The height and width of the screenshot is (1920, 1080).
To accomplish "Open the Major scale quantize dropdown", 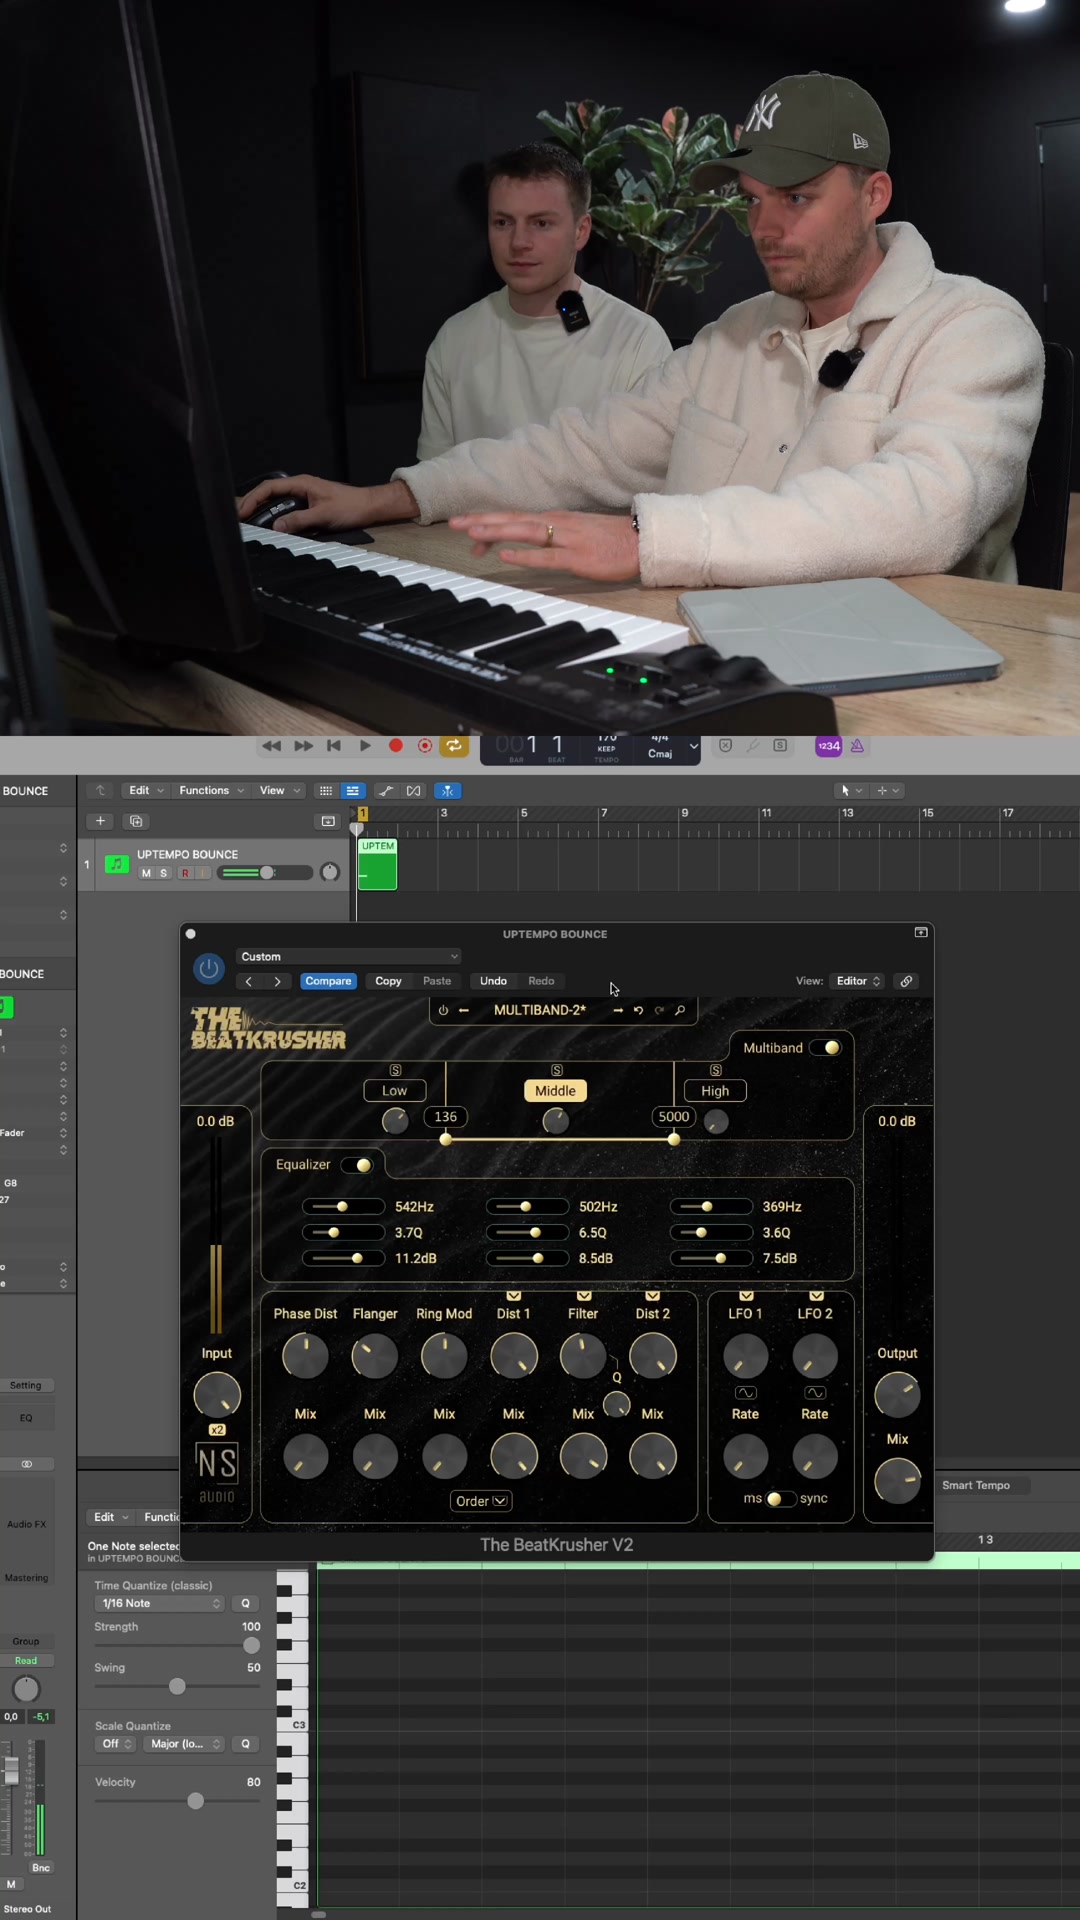I will 184,1744.
